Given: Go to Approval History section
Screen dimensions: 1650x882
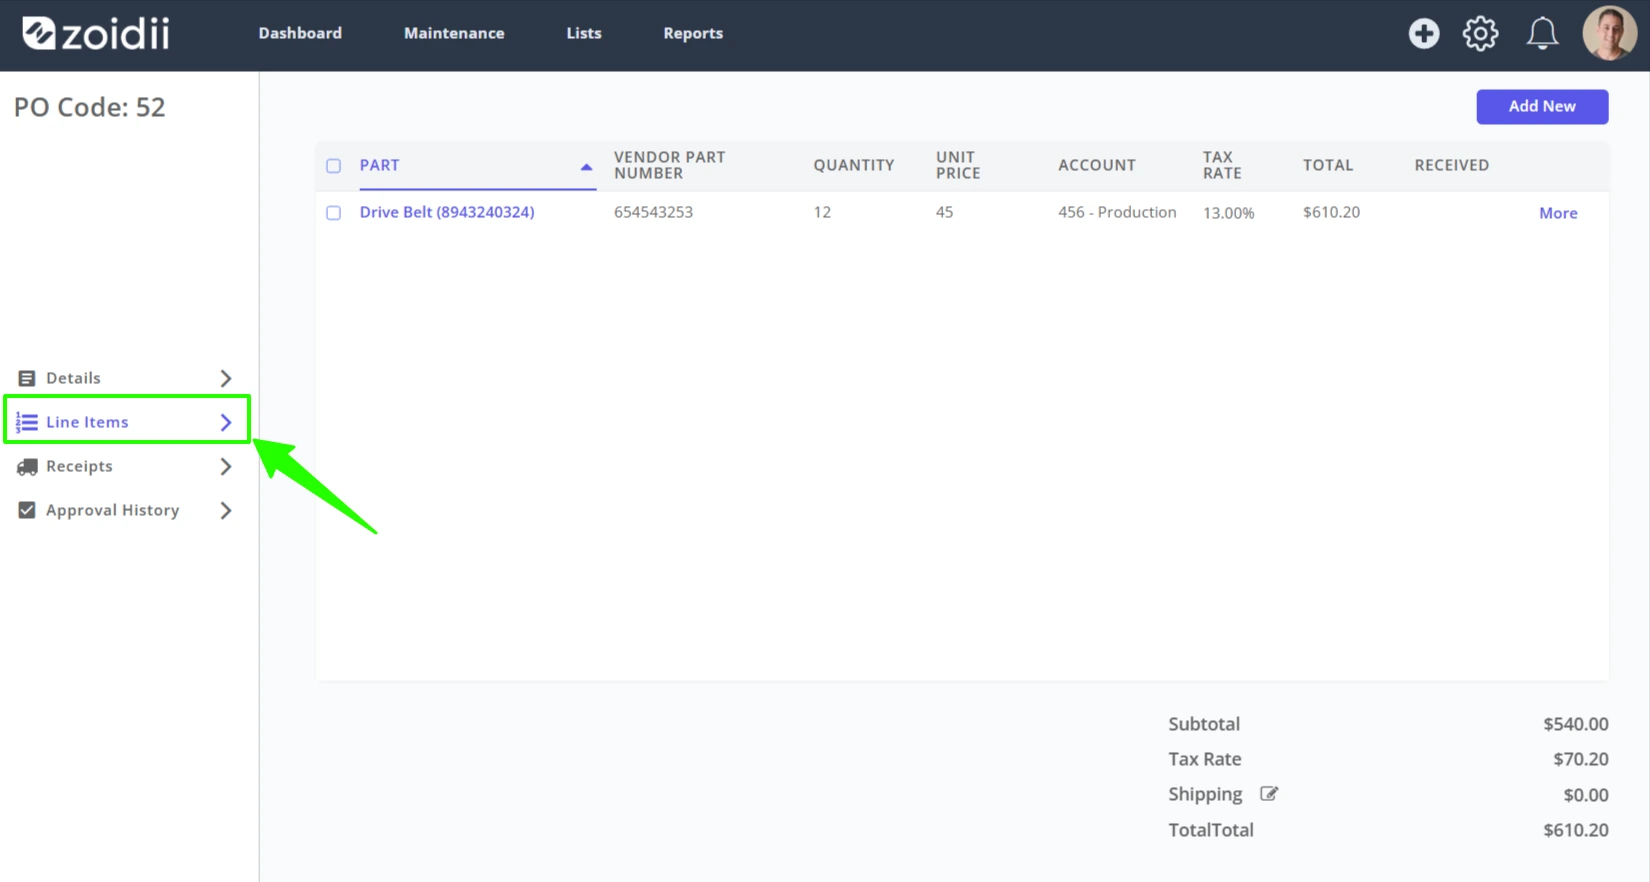Looking at the screenshot, I should [112, 510].
